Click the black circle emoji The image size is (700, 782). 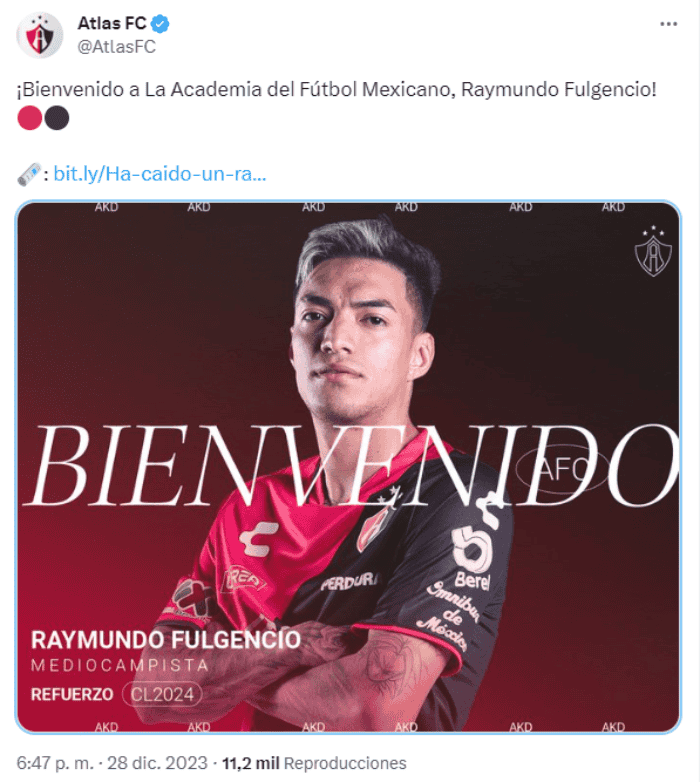tap(57, 118)
